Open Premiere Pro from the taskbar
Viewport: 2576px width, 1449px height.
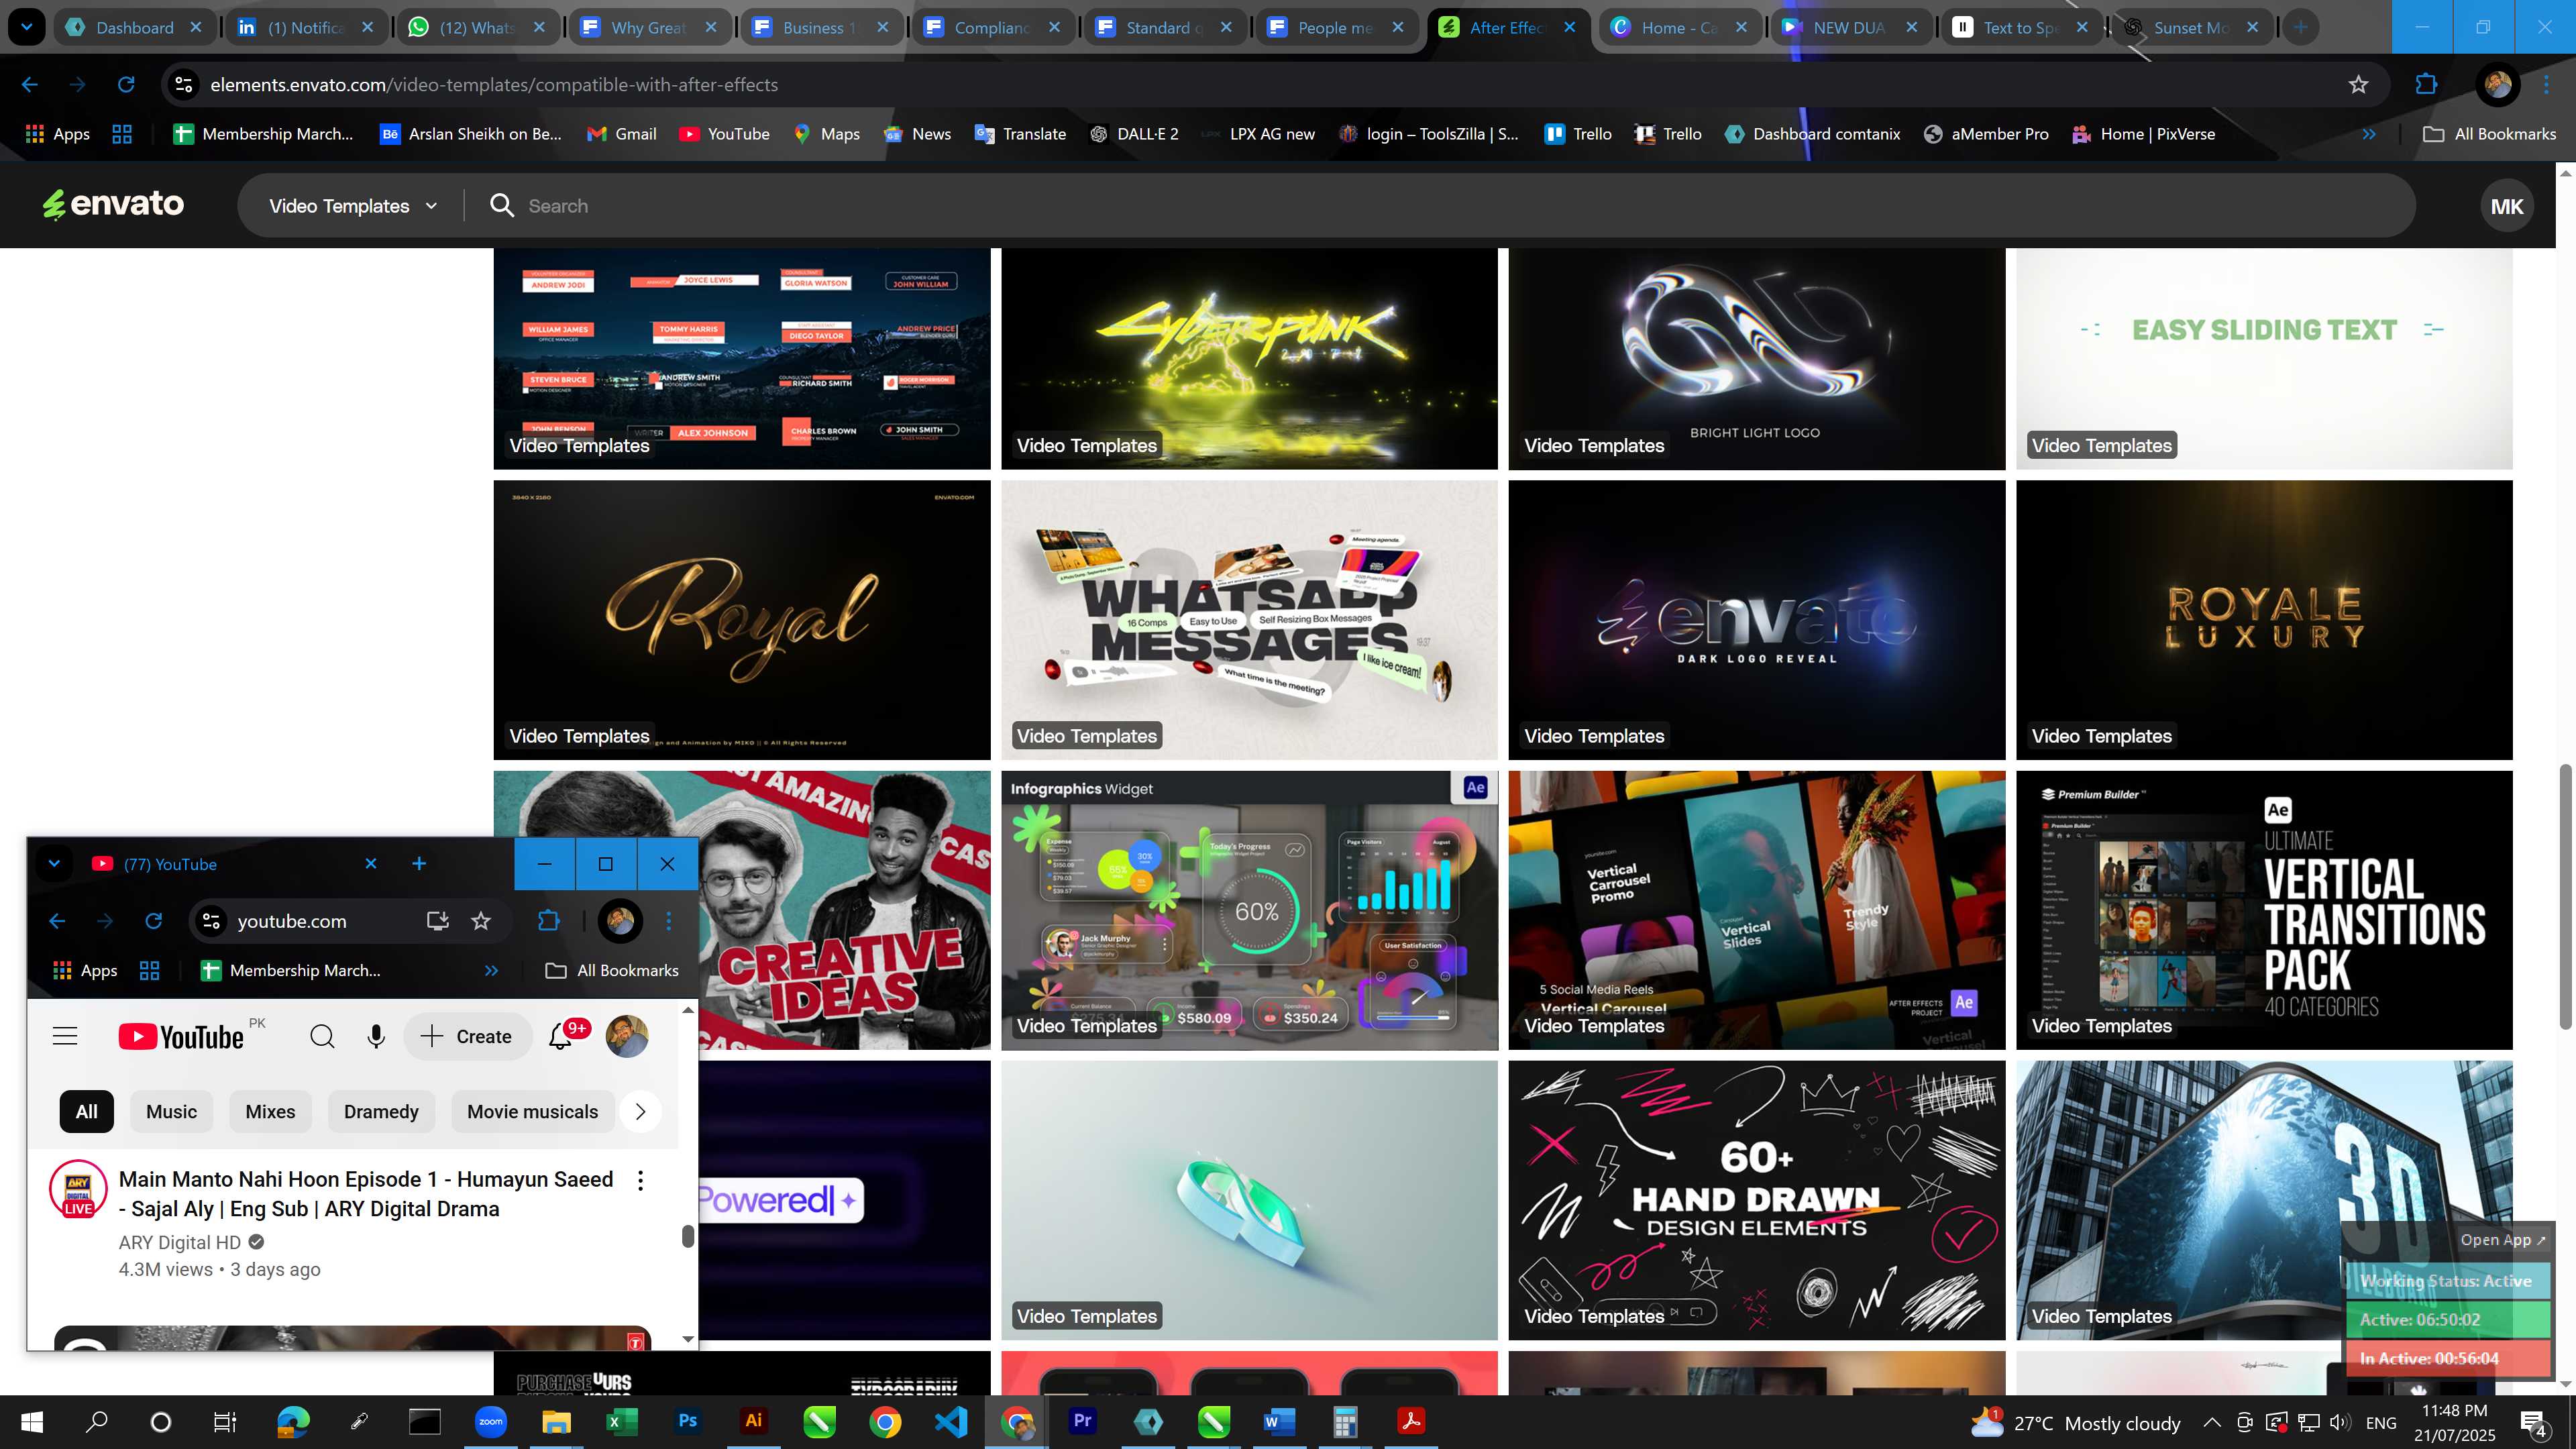click(x=1082, y=1421)
